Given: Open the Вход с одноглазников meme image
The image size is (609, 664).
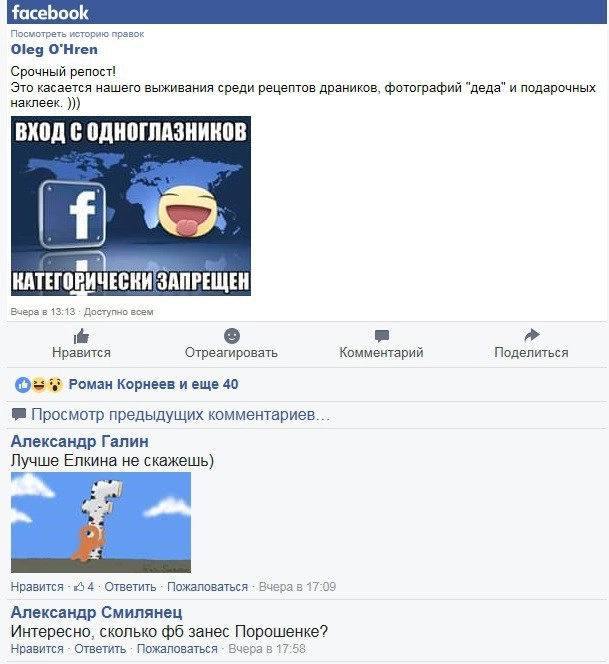Looking at the screenshot, I should tap(131, 206).
